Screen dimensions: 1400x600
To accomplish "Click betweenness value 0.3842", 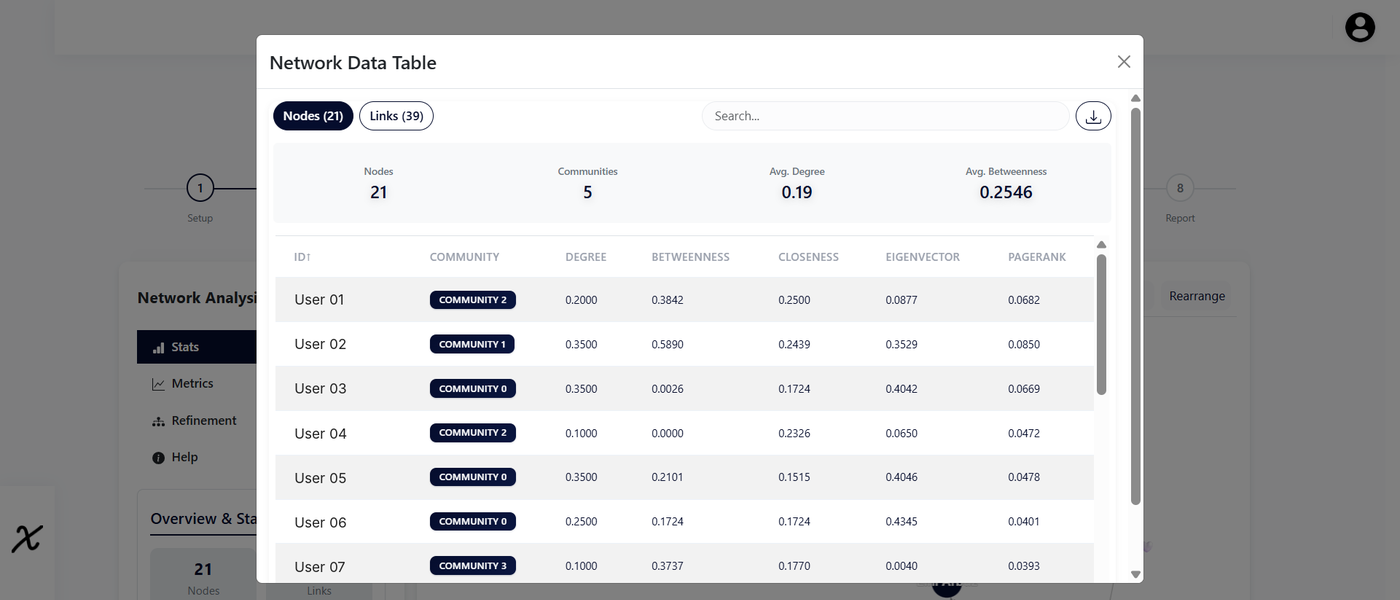I will pos(668,300).
